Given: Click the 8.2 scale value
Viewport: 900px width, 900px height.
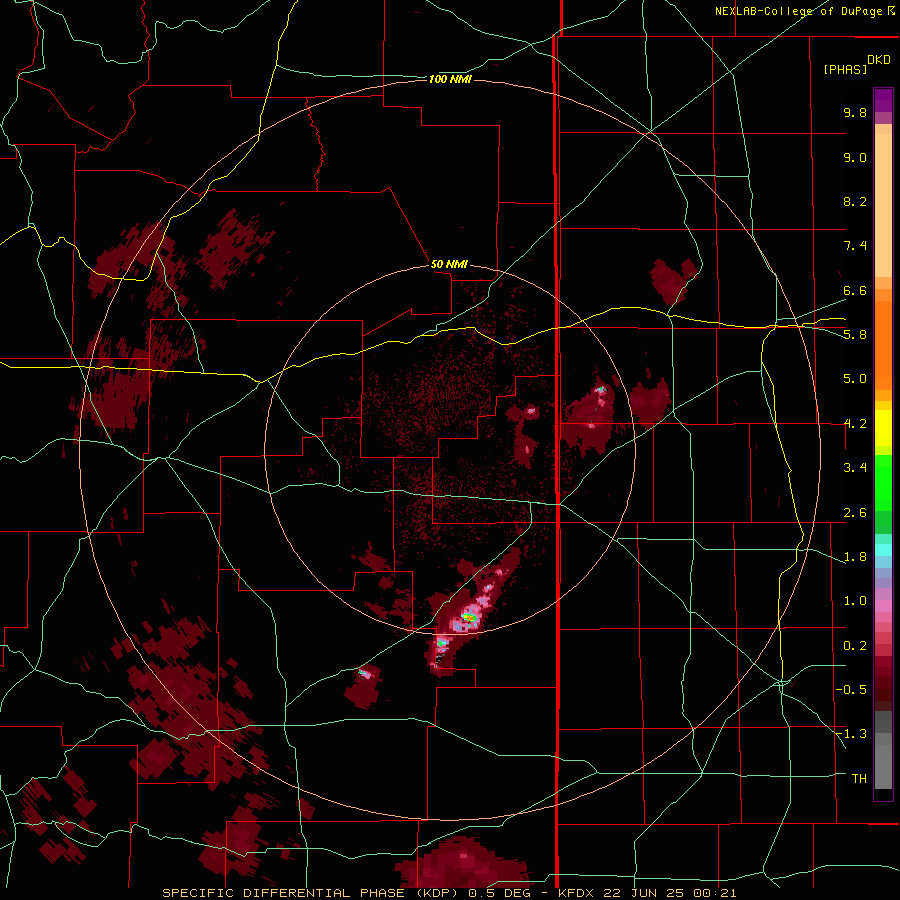Looking at the screenshot, I should 855,201.
